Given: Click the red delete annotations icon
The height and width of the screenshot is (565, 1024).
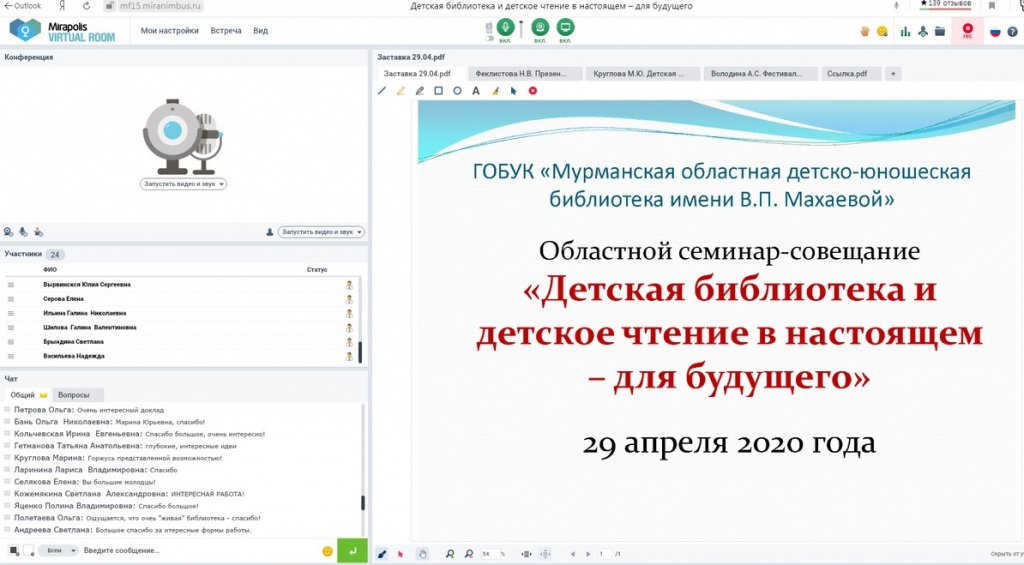Looking at the screenshot, I should 533,91.
